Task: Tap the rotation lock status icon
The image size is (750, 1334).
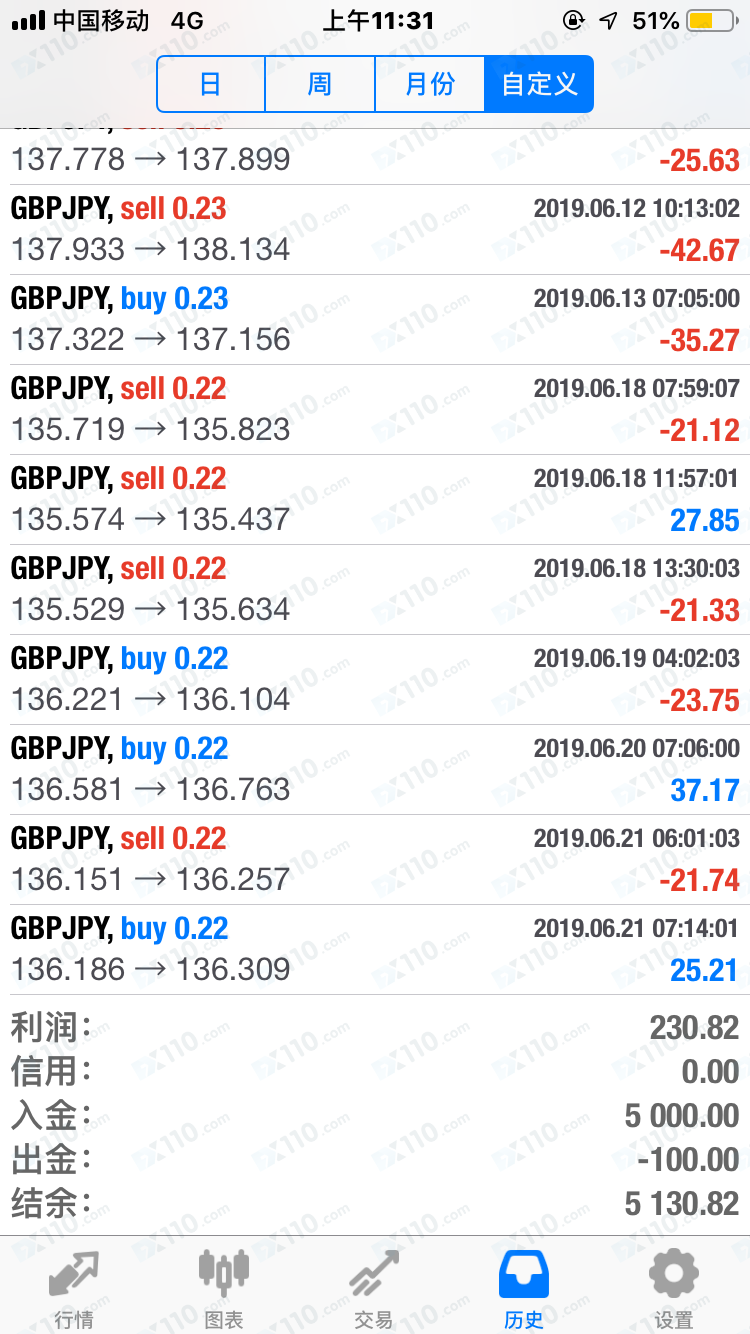Action: click(573, 20)
